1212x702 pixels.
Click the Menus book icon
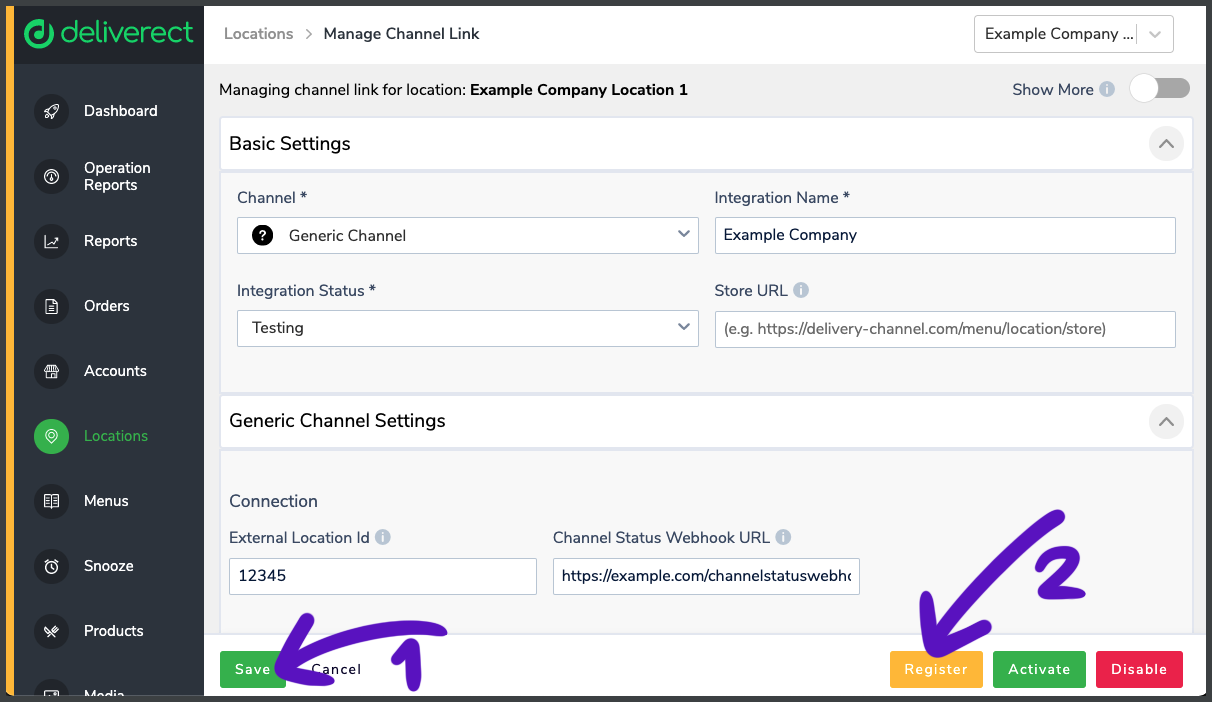(x=51, y=501)
